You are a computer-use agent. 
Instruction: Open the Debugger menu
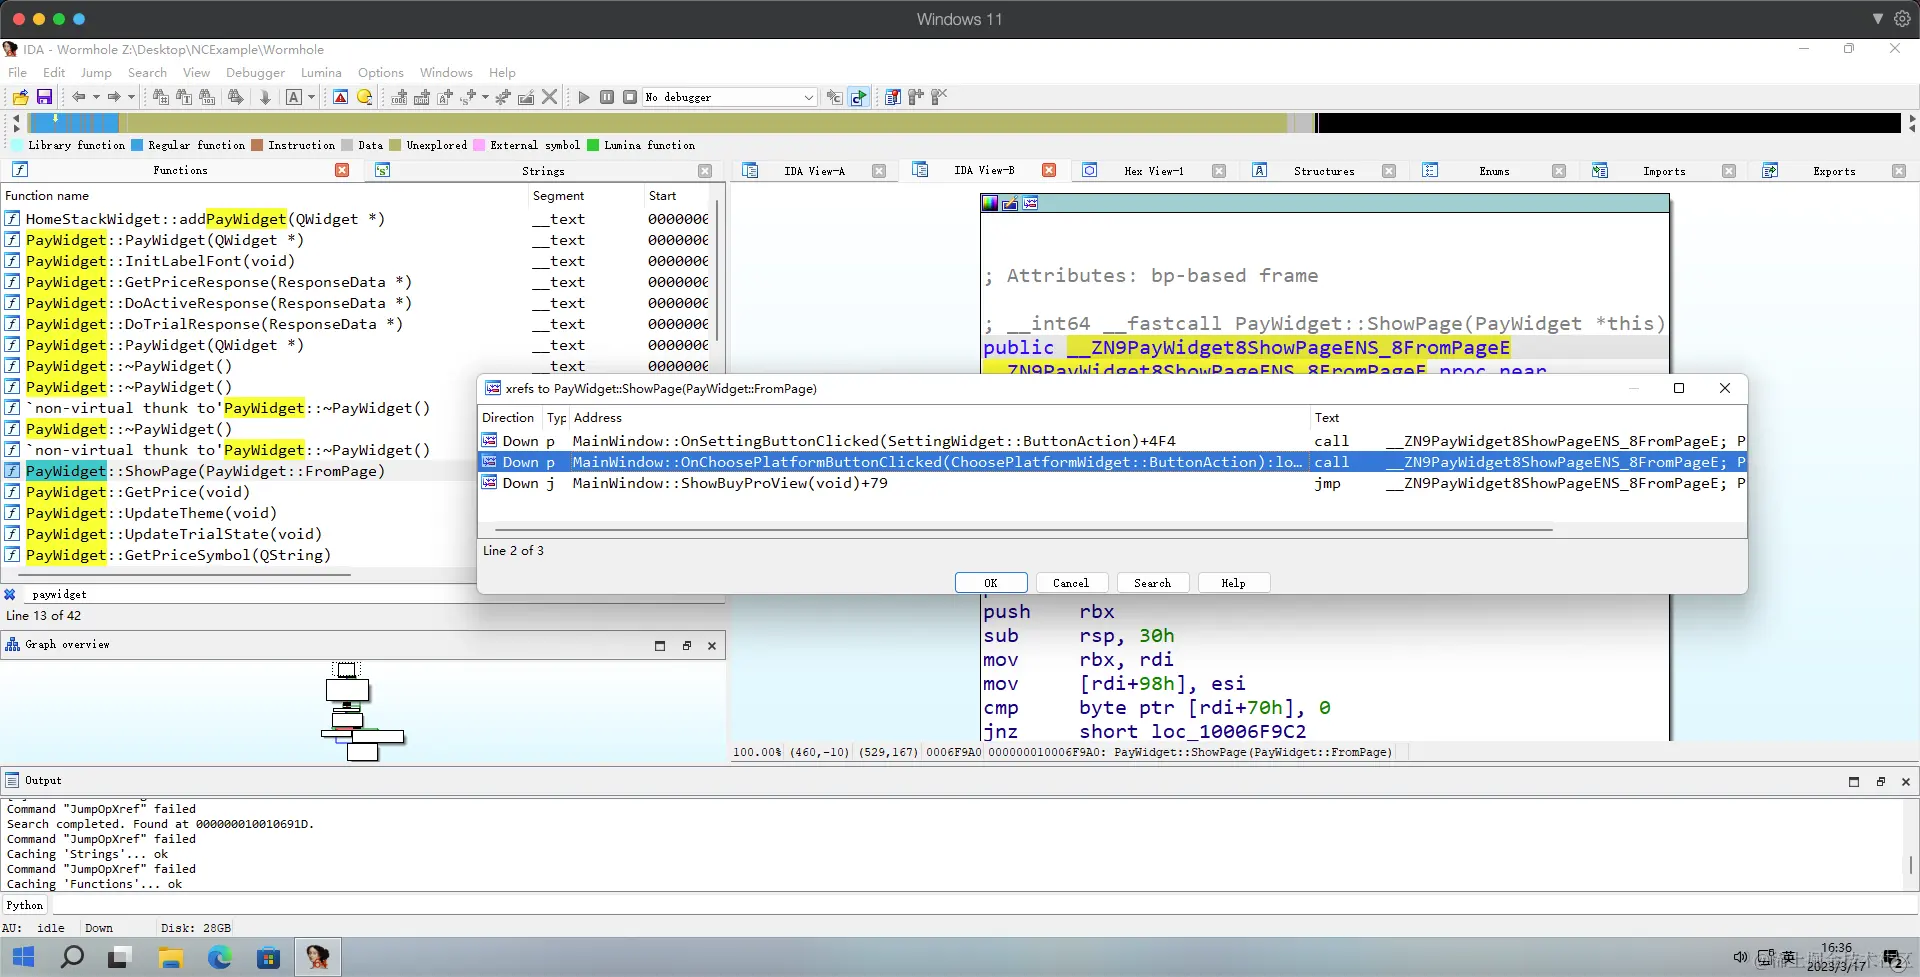255,73
